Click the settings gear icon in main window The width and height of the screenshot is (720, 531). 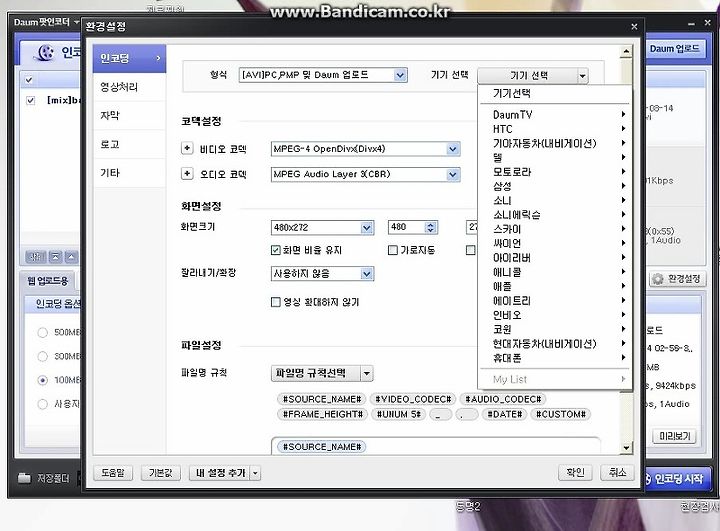[658, 279]
